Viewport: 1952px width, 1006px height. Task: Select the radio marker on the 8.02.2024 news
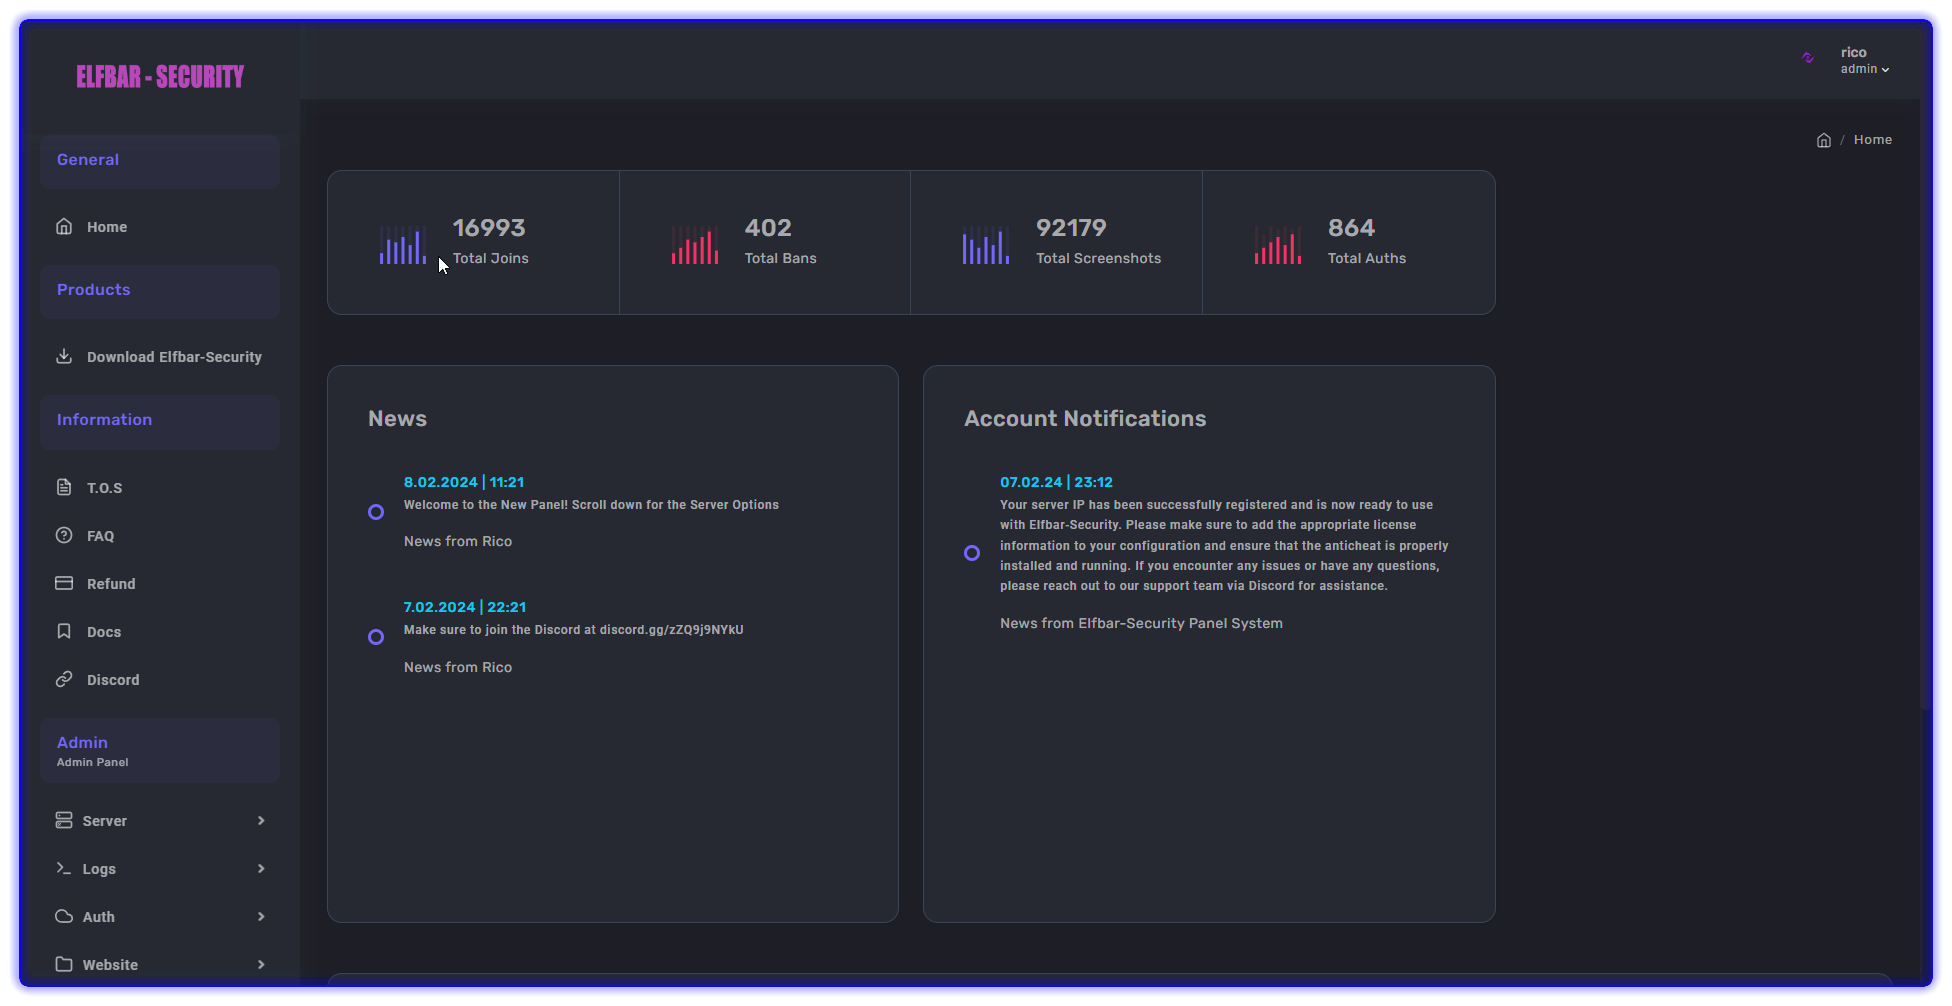[x=376, y=511]
